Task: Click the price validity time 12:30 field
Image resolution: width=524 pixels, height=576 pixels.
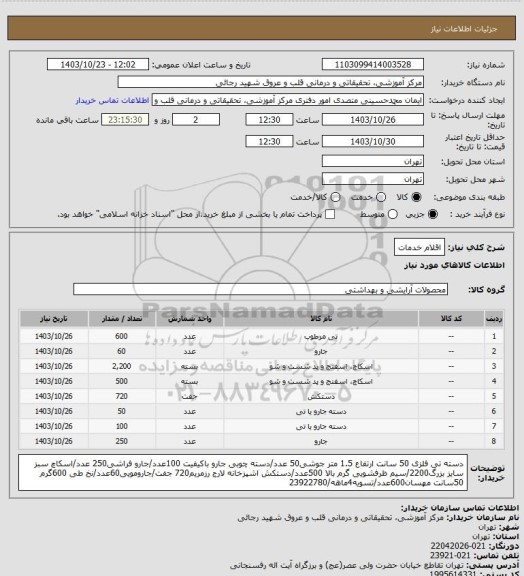Action: [x=269, y=141]
